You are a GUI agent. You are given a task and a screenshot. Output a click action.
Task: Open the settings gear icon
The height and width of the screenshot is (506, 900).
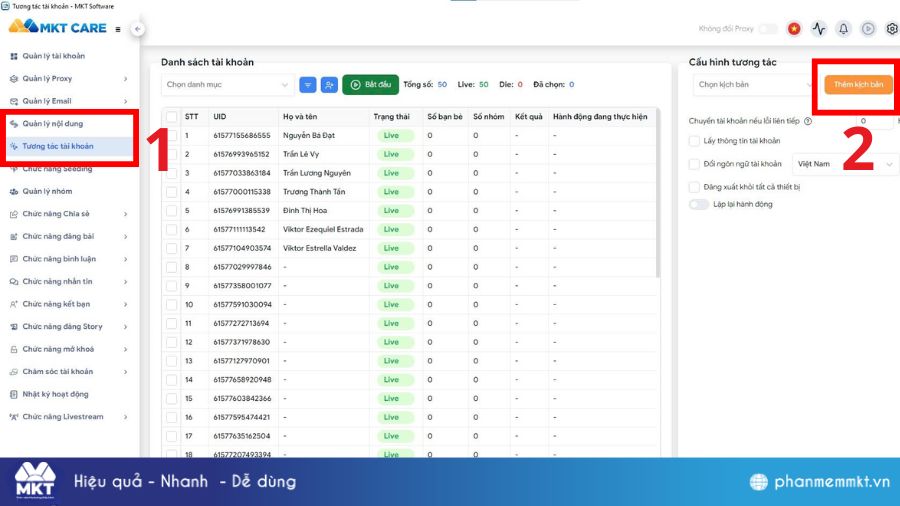pyautogui.click(x=892, y=29)
